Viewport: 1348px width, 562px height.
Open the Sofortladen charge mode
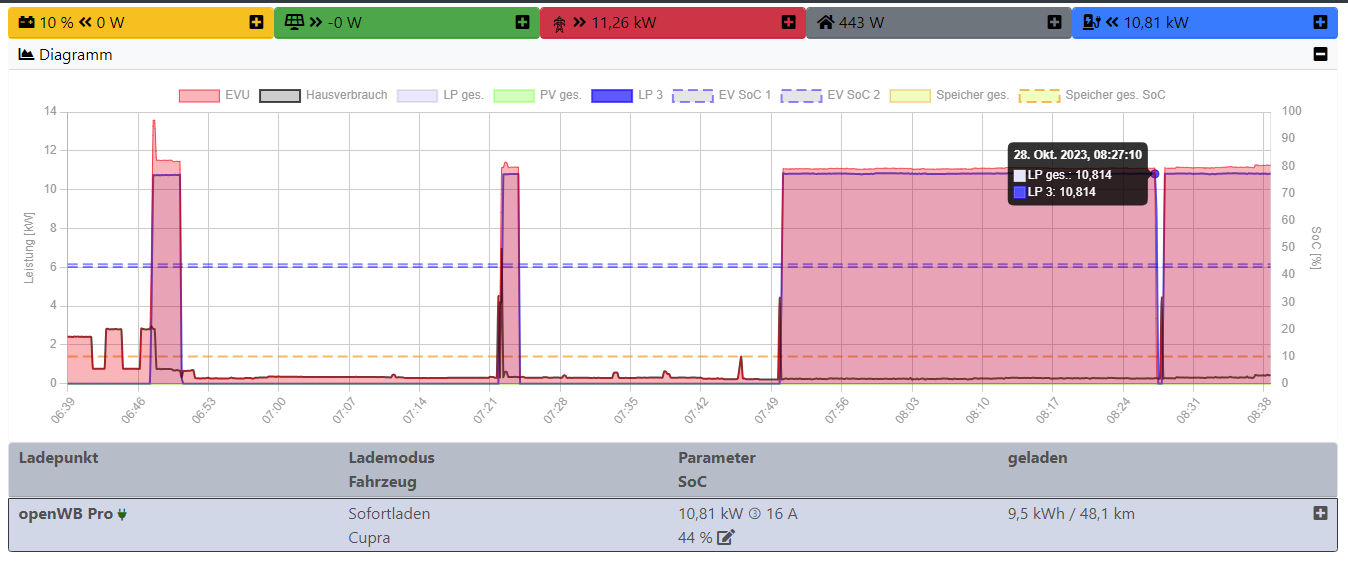click(389, 514)
